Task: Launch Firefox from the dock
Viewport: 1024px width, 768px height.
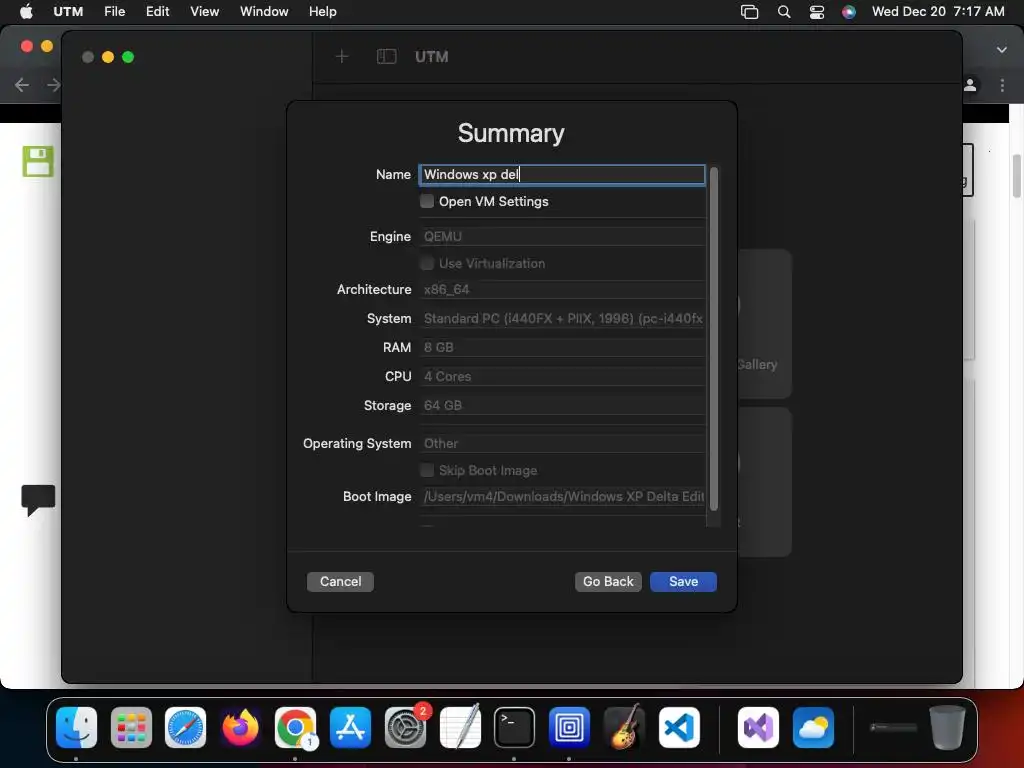Action: (240, 727)
